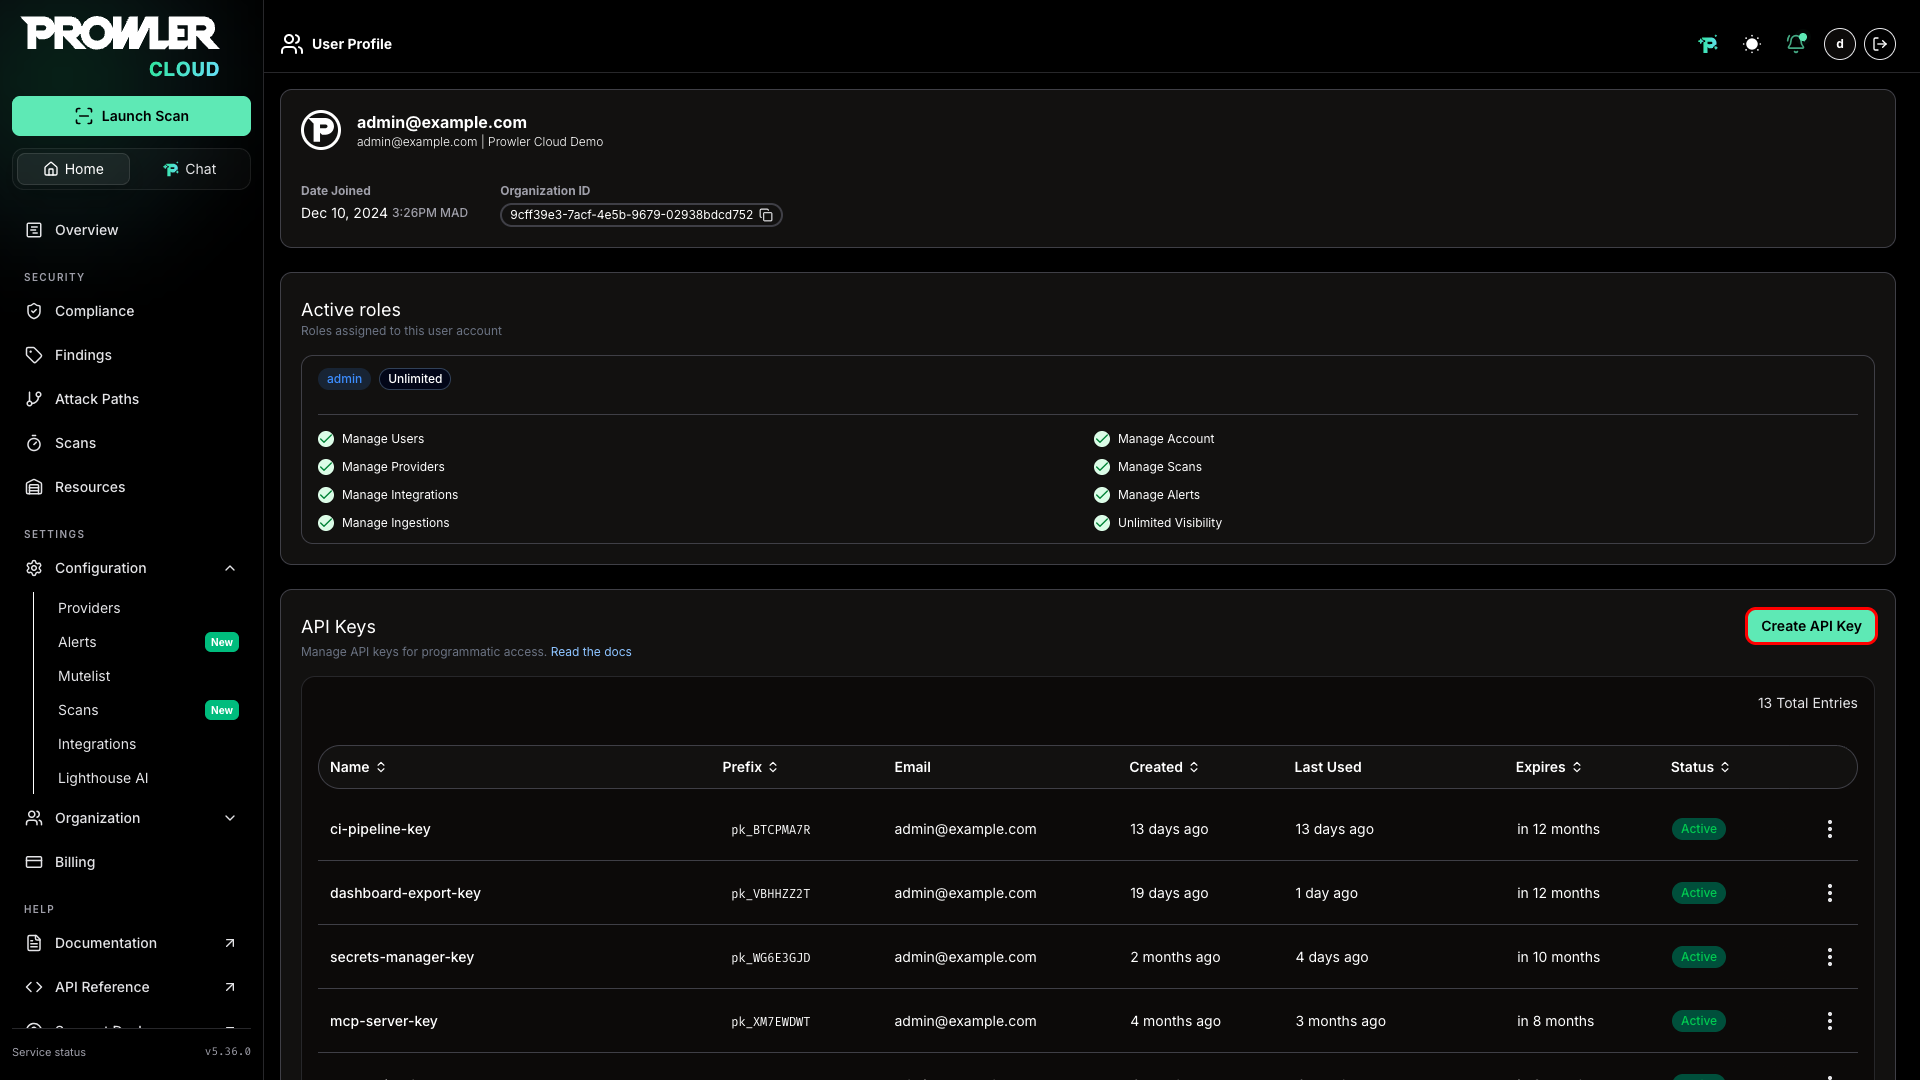Open notifications bell icon
Image resolution: width=1920 pixels, height=1080 pixels.
point(1796,44)
